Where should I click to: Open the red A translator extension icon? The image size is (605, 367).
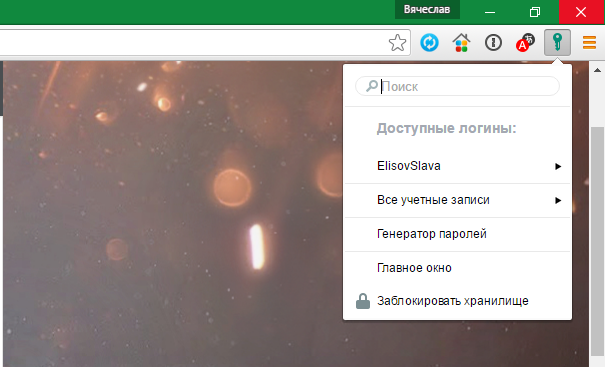(525, 42)
